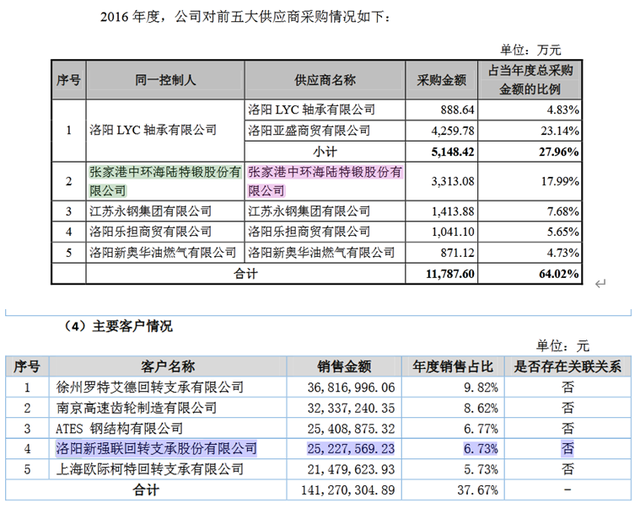Click the amount '3,313.08'
The image size is (640, 508).
point(453,181)
